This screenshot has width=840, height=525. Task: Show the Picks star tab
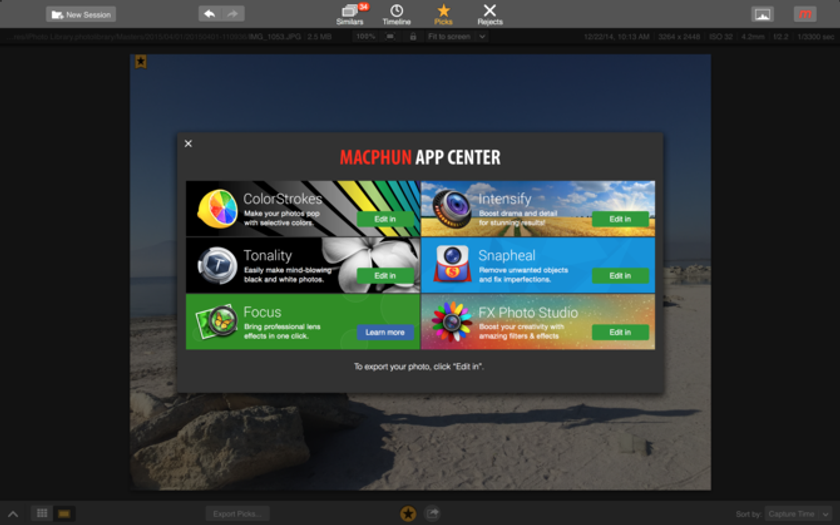click(443, 14)
